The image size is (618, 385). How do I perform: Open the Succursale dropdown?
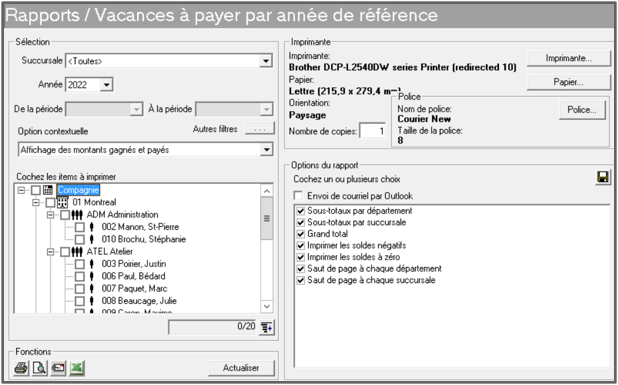click(266, 61)
